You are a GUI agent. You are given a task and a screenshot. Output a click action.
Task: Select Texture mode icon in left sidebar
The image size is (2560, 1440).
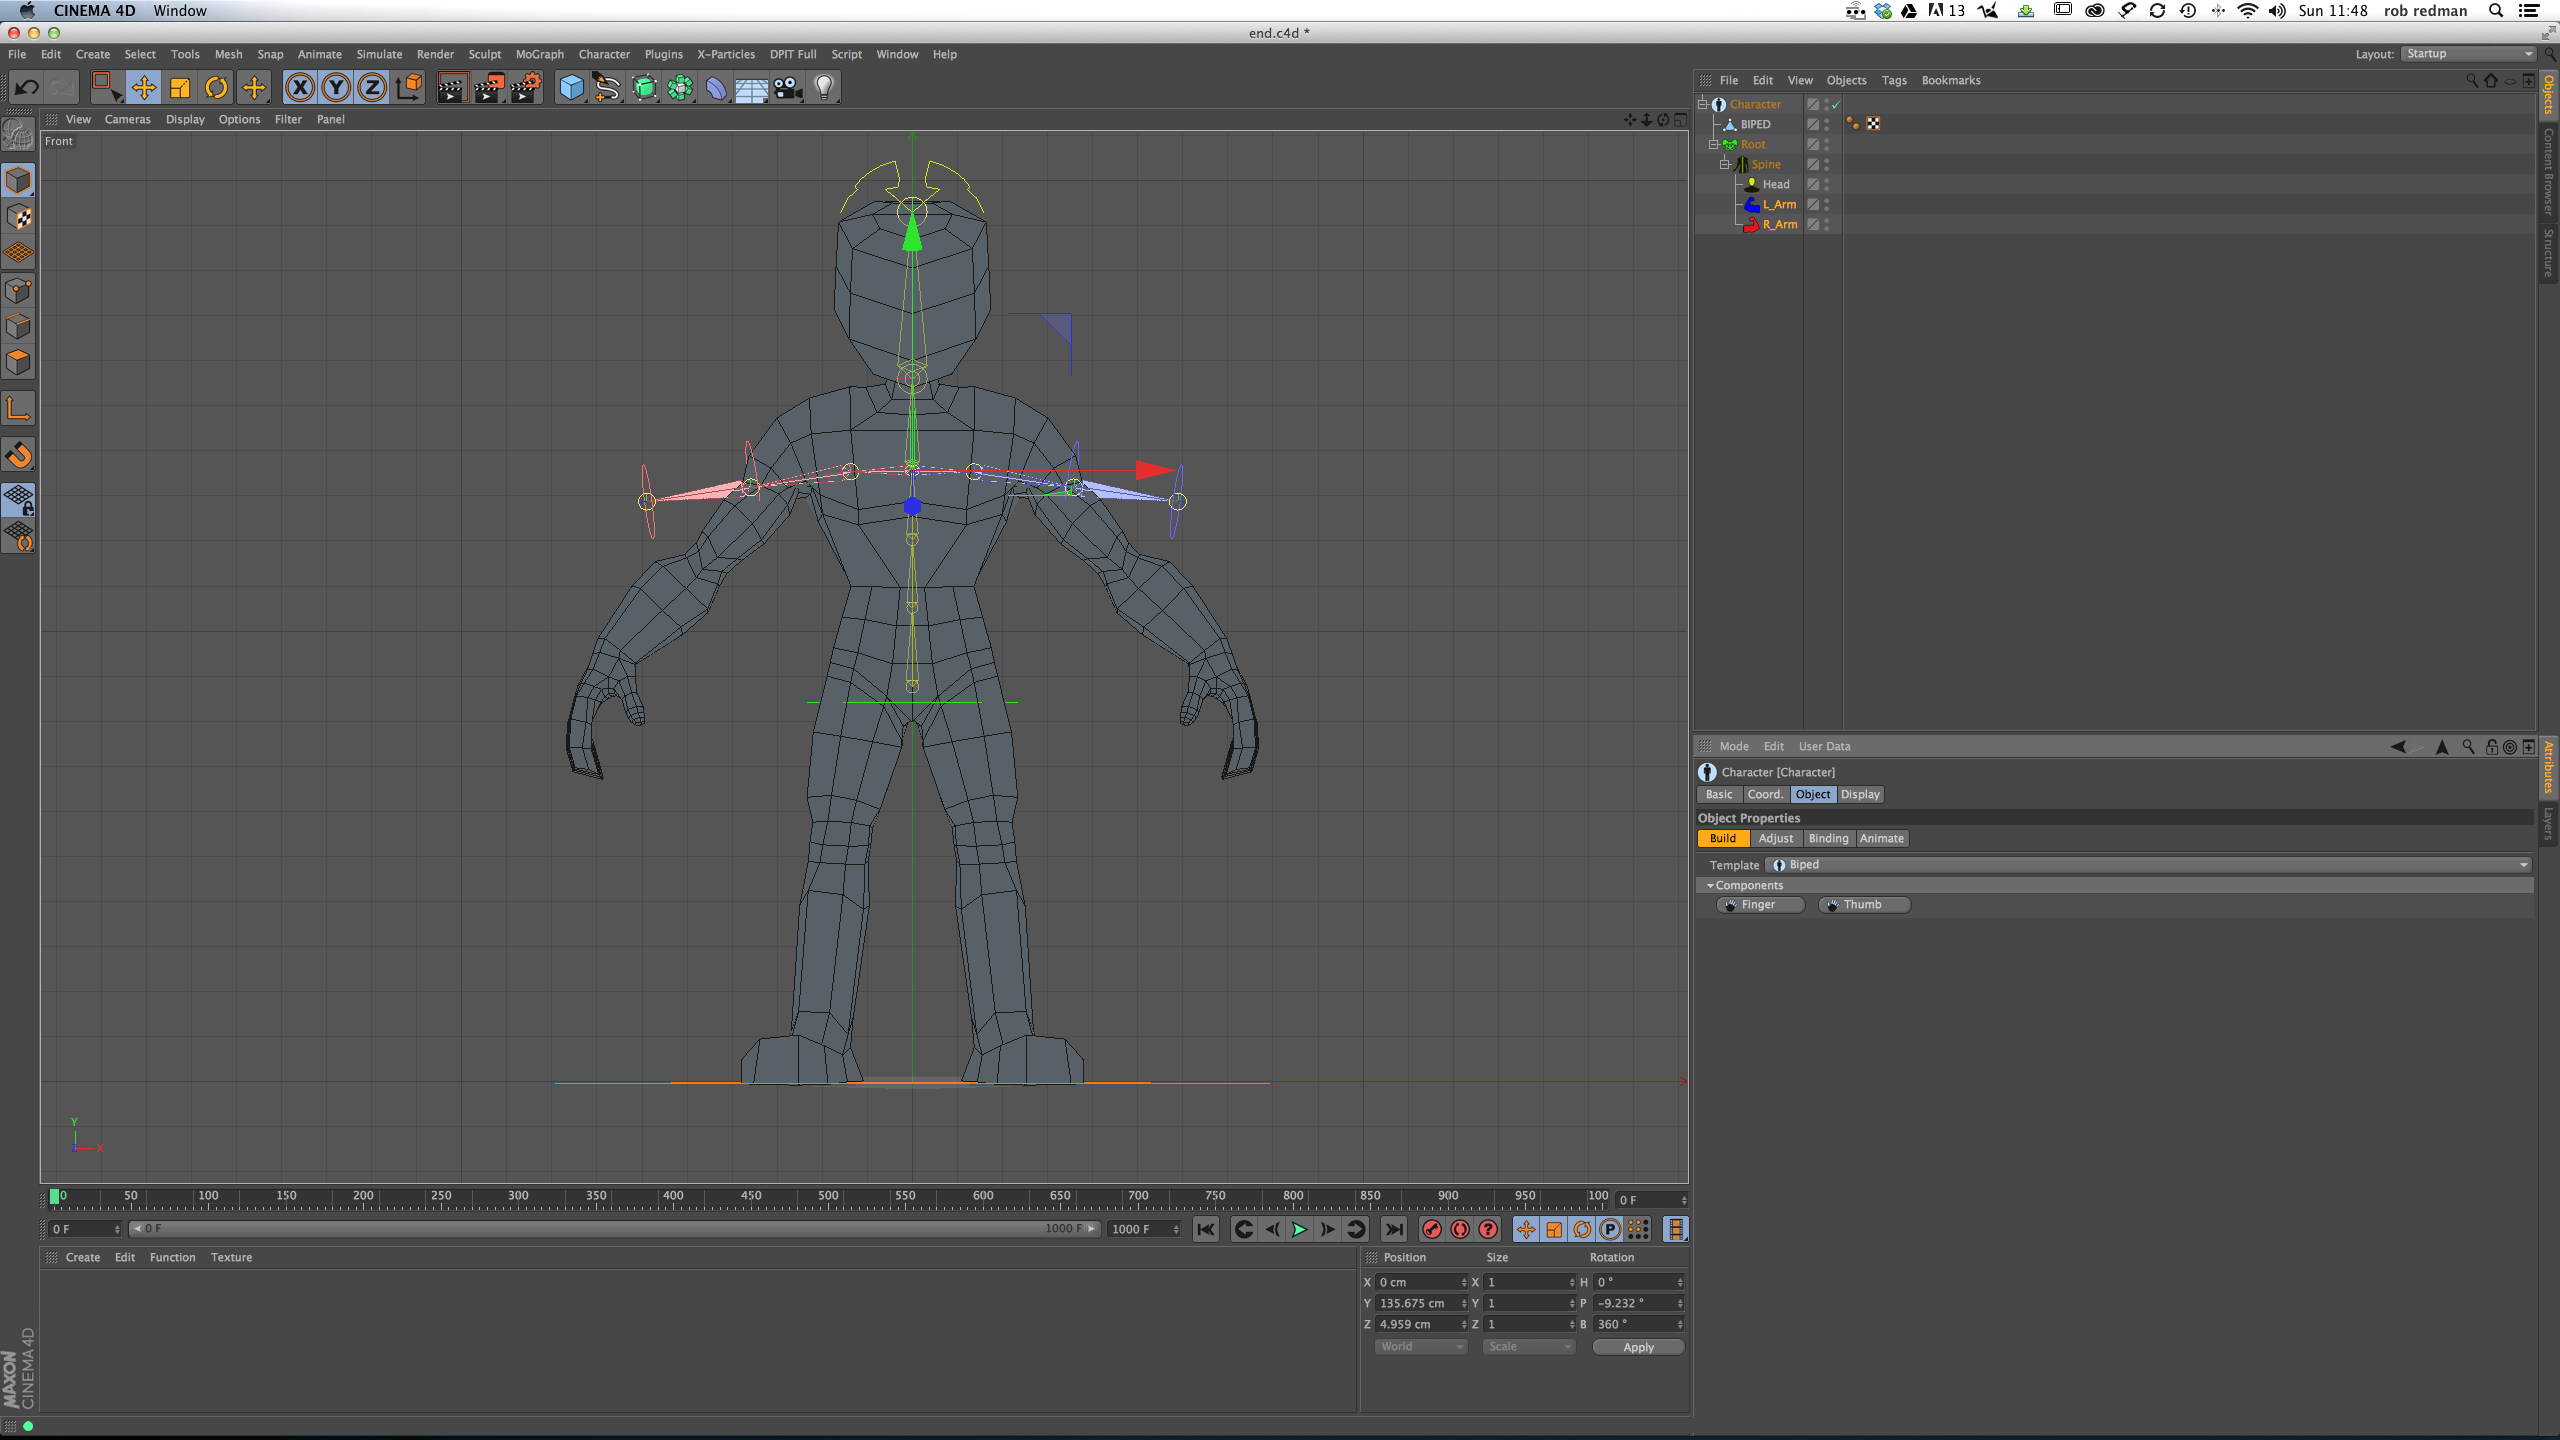pos(18,217)
